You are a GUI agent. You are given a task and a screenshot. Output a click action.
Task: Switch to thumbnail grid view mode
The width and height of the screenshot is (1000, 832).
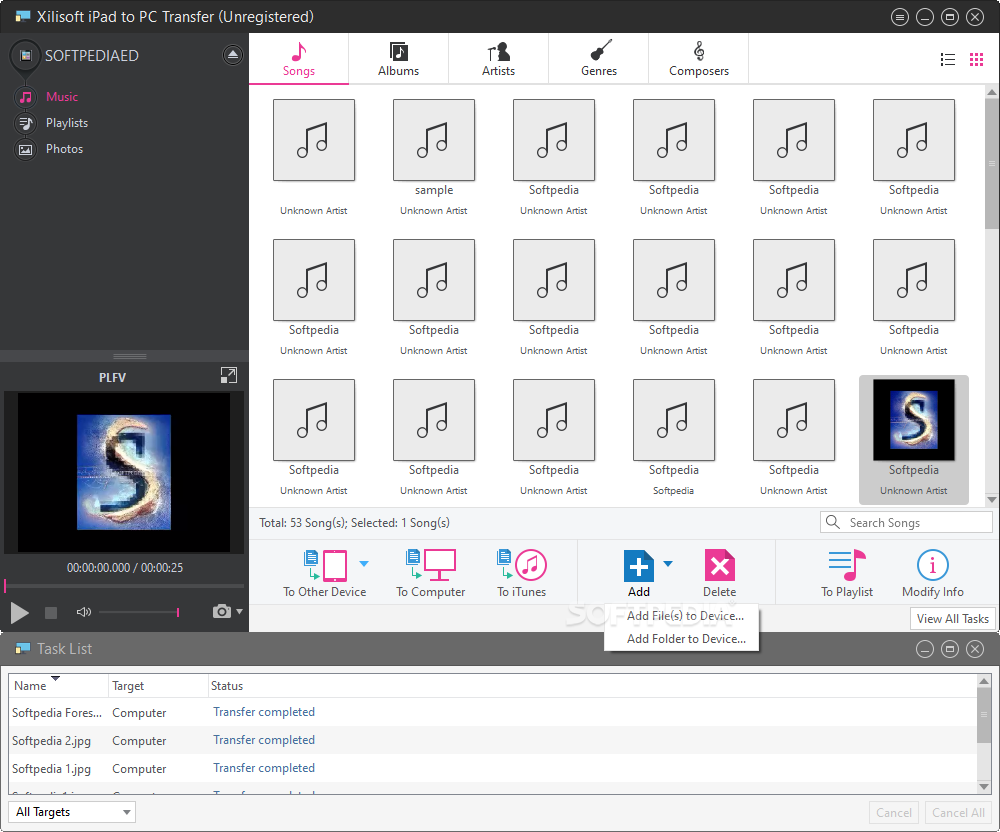(976, 59)
